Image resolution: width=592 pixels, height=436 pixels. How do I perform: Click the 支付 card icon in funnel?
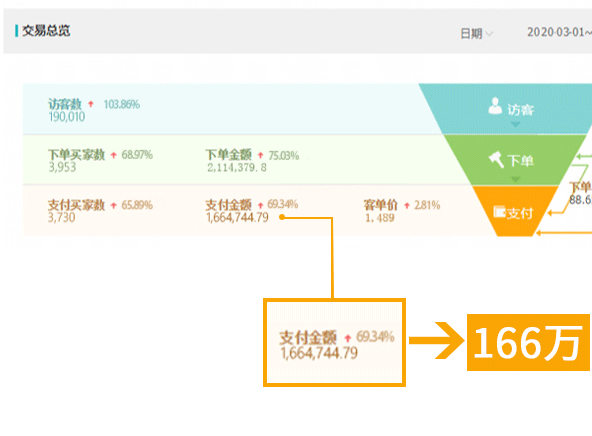point(499,212)
